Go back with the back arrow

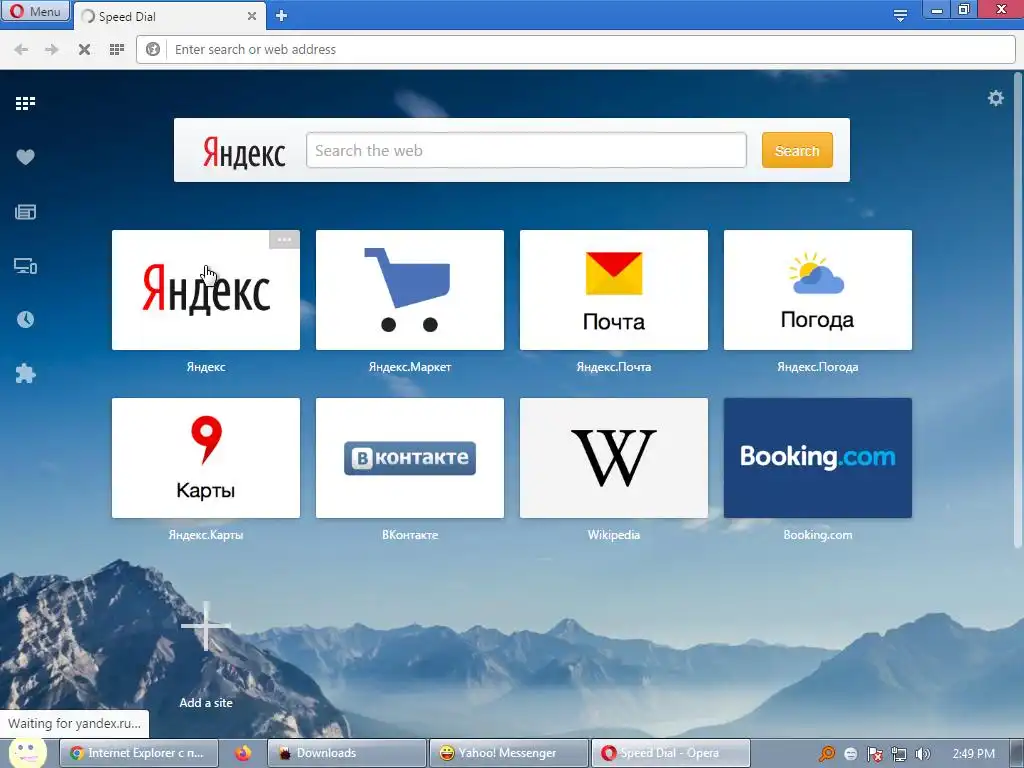point(21,50)
